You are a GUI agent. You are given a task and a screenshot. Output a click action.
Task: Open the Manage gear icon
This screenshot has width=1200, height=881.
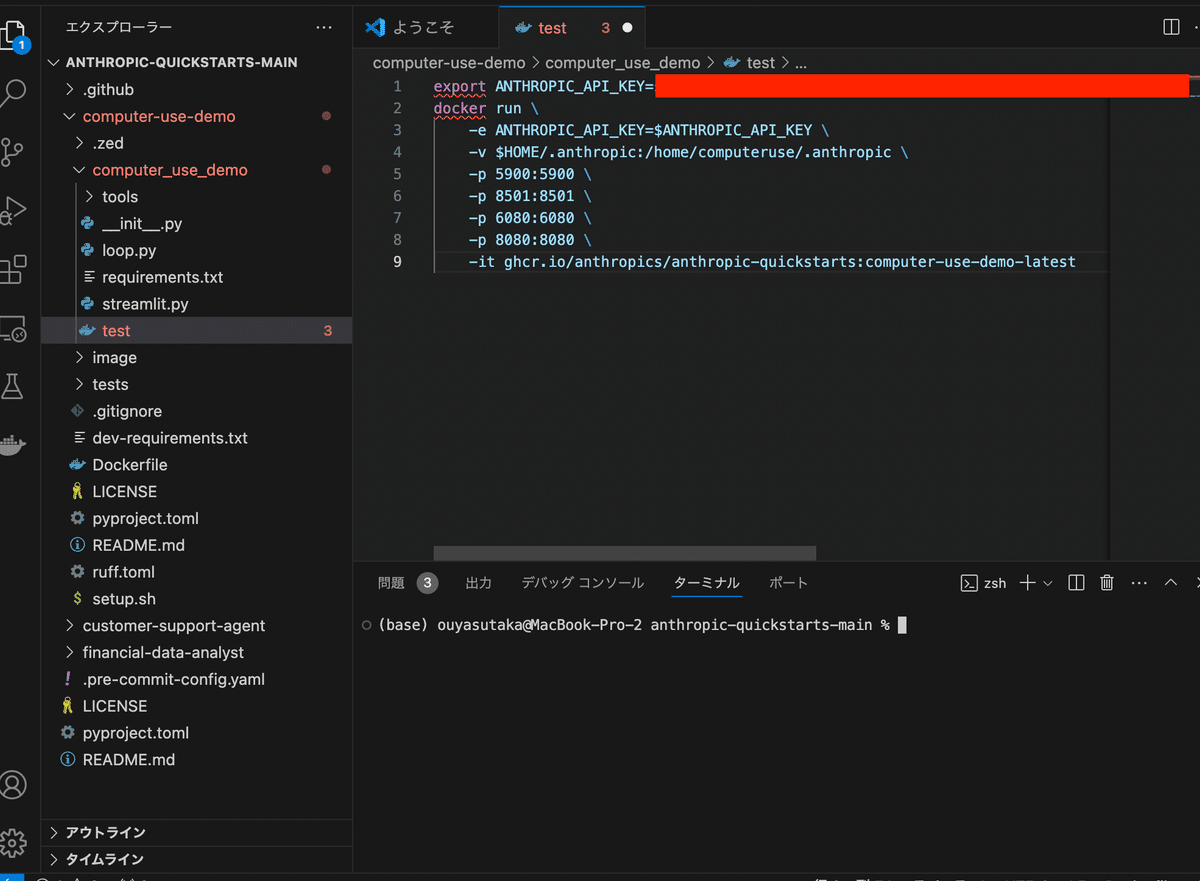tap(13, 842)
